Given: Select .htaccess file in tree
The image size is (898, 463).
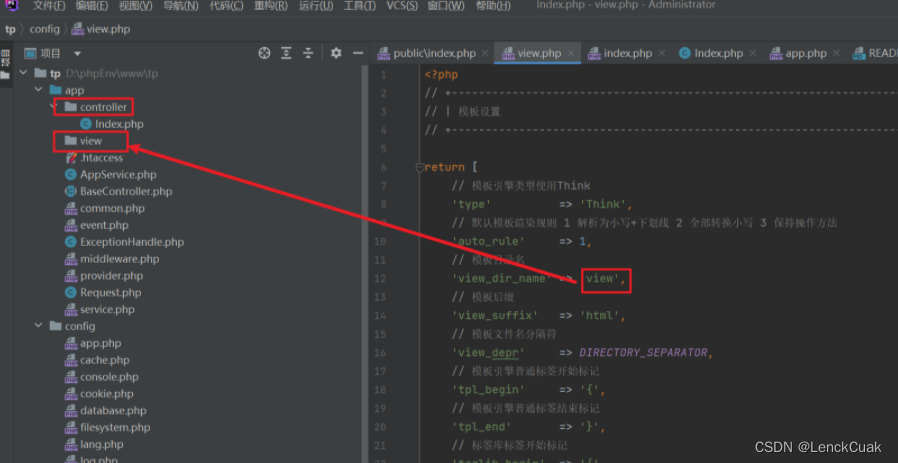Looking at the screenshot, I should pyautogui.click(x=94, y=158).
